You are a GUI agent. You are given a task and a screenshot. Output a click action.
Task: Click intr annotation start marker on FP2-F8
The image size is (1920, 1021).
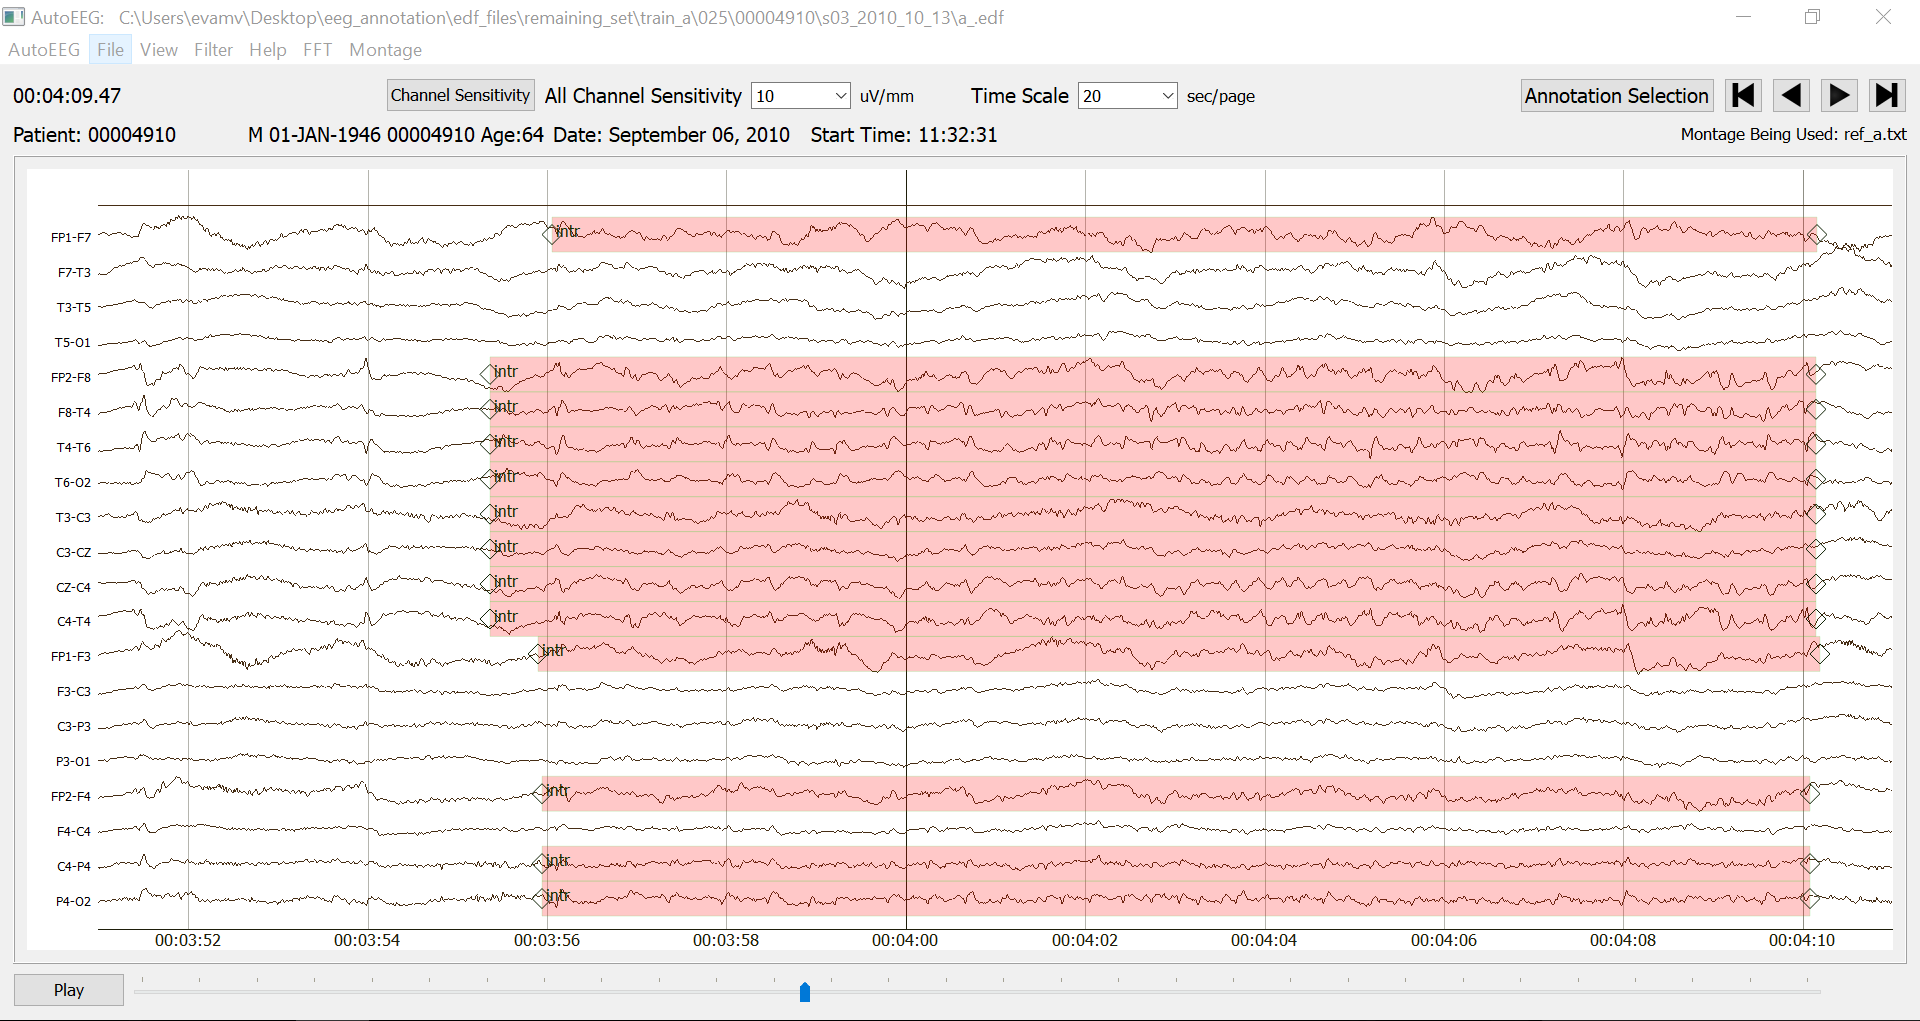coord(489,374)
